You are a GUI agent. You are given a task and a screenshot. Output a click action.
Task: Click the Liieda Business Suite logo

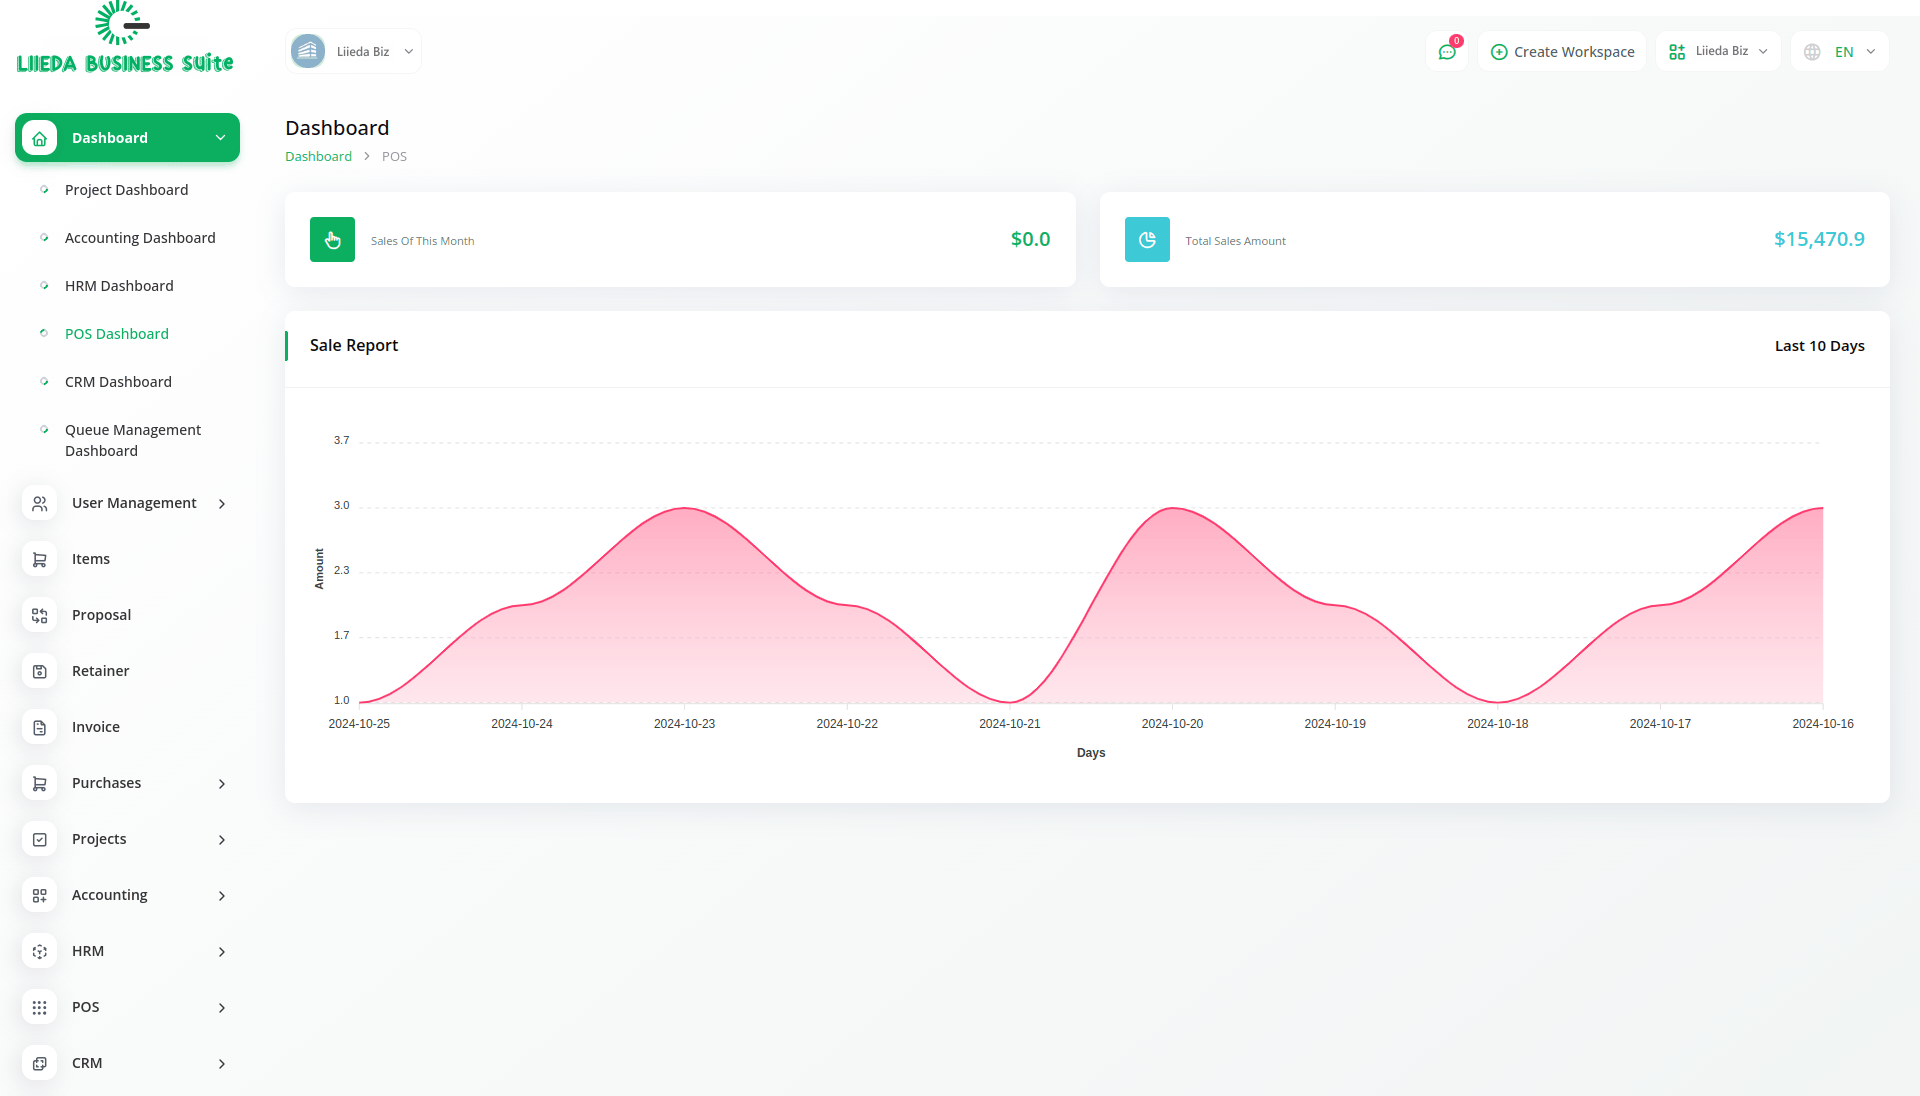point(125,40)
